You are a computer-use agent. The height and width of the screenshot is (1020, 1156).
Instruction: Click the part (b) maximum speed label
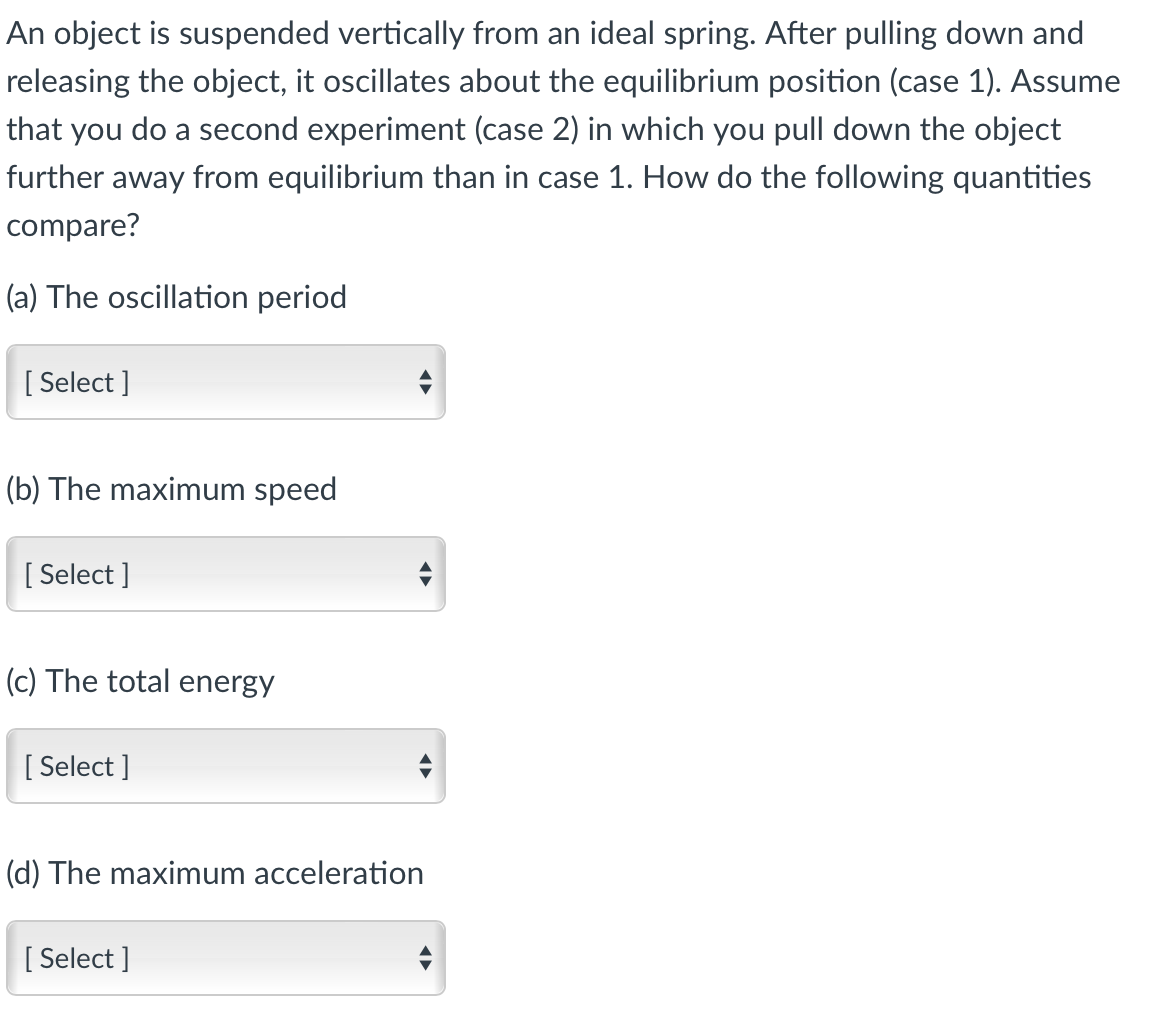171,489
